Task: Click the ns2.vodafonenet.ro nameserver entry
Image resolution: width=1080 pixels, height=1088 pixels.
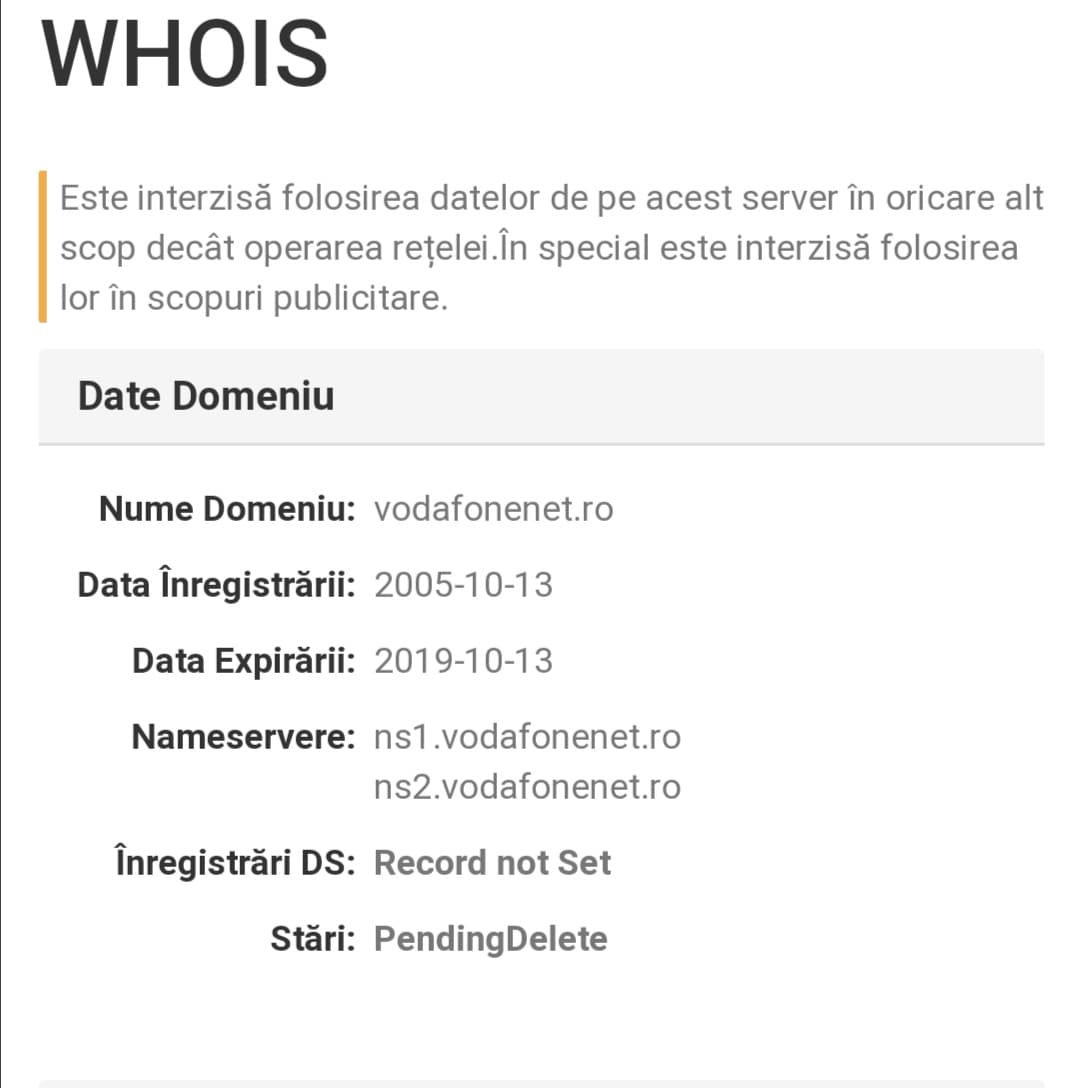Action: (527, 787)
